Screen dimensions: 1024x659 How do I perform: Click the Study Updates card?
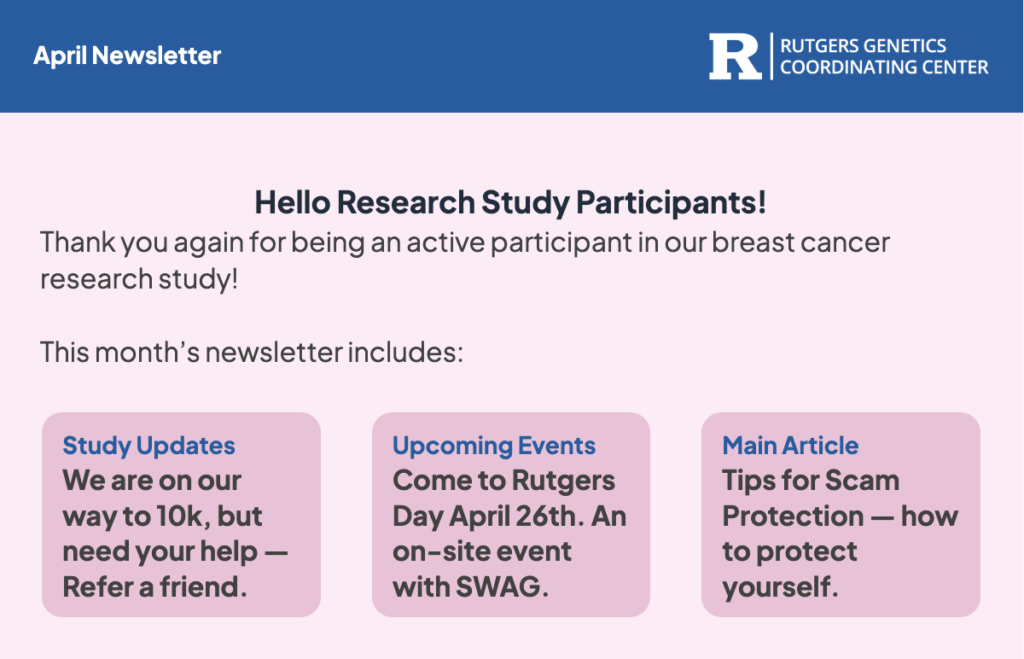(181, 515)
